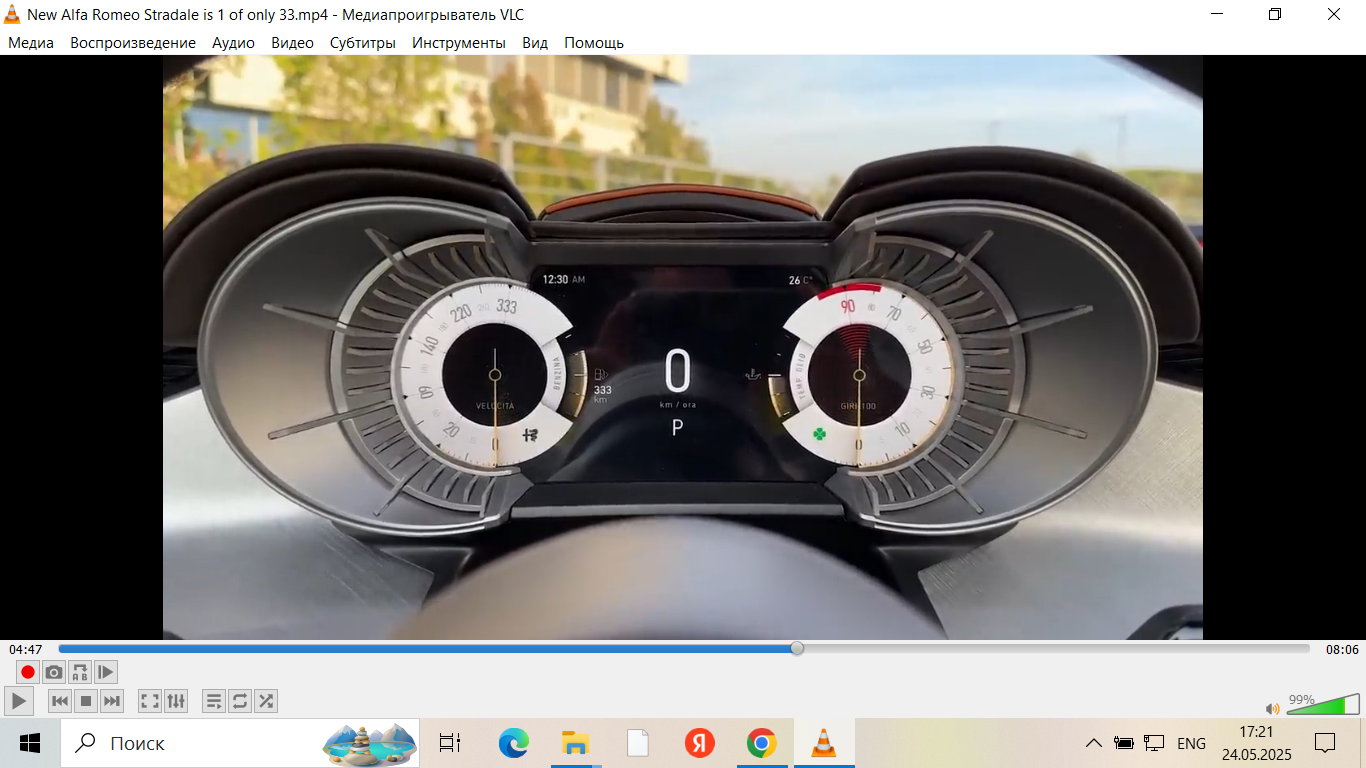Open the Субтитры menu
Image resolution: width=1366 pixels, height=768 pixels.
point(362,42)
